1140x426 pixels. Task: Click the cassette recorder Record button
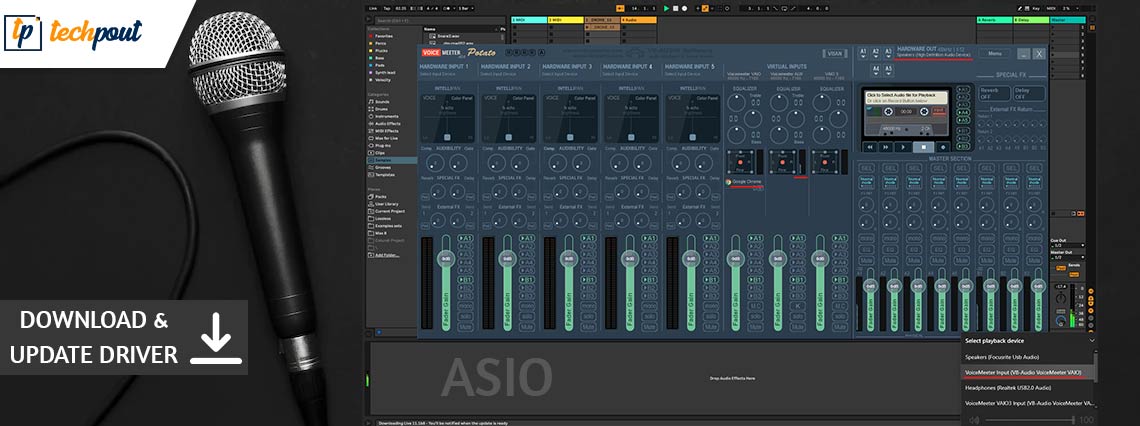click(x=942, y=146)
